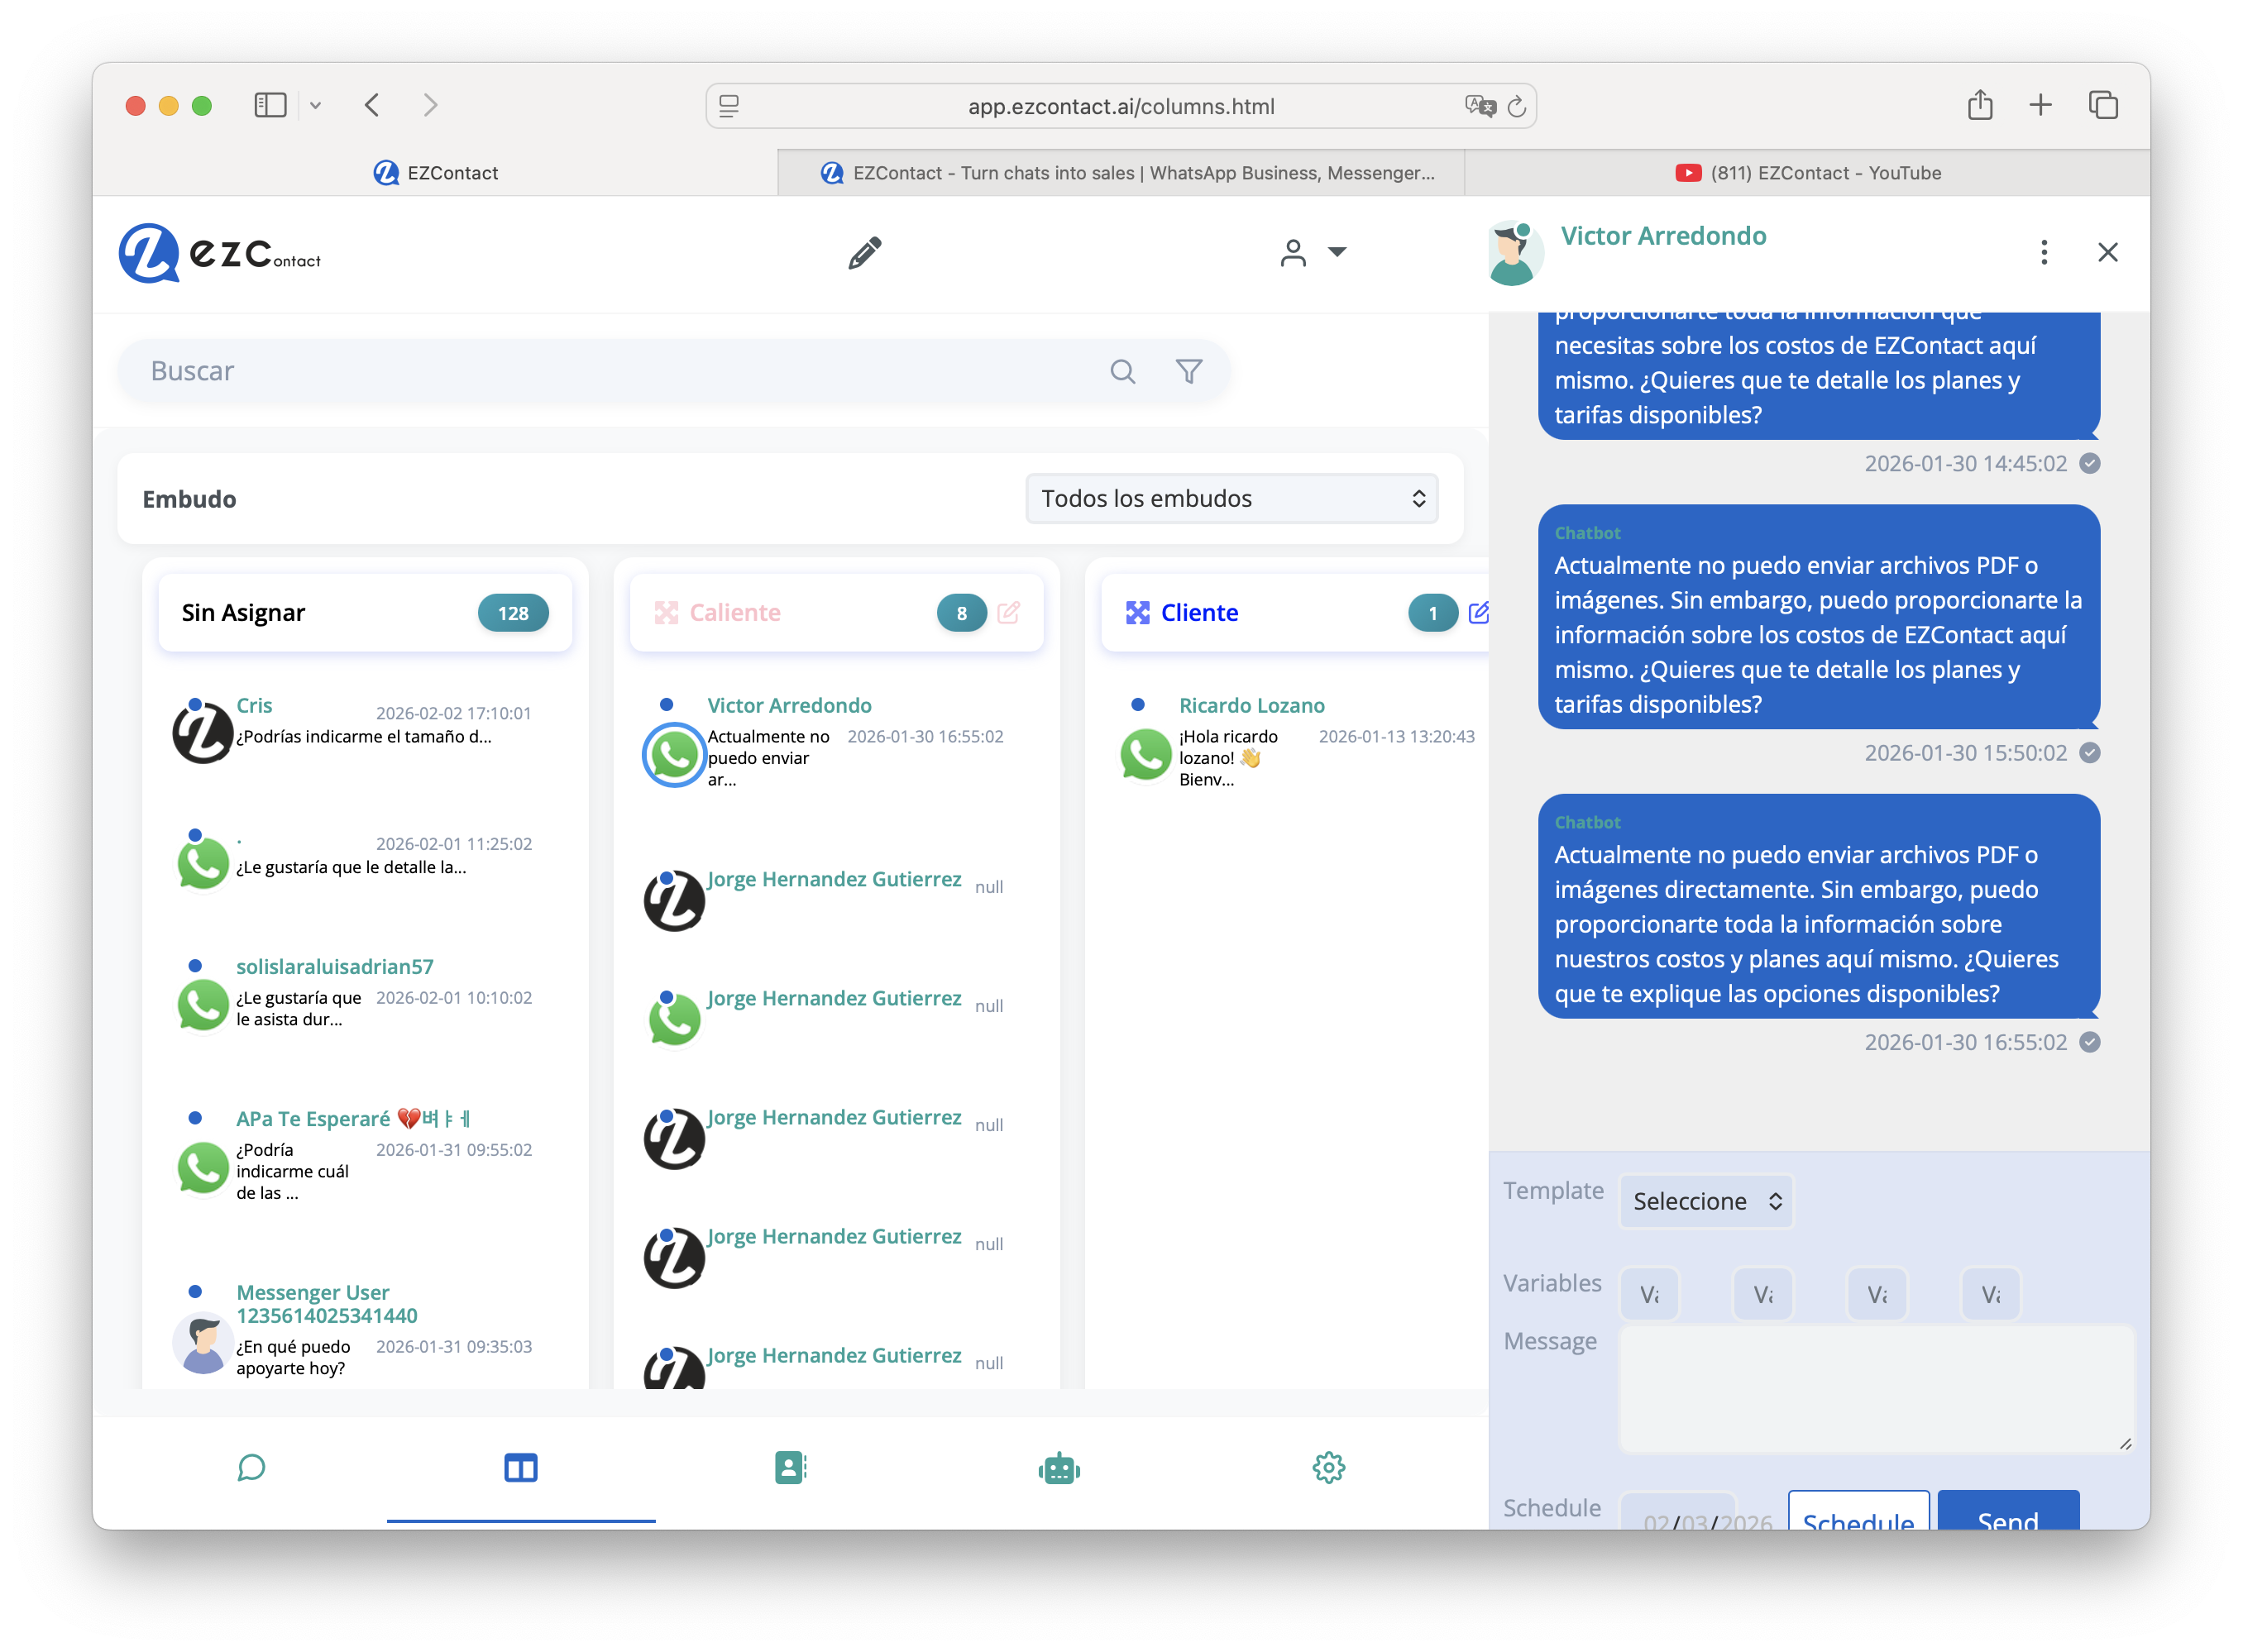The width and height of the screenshot is (2243, 1652).
Task: Switch to the contacts book icon
Action: pos(790,1467)
